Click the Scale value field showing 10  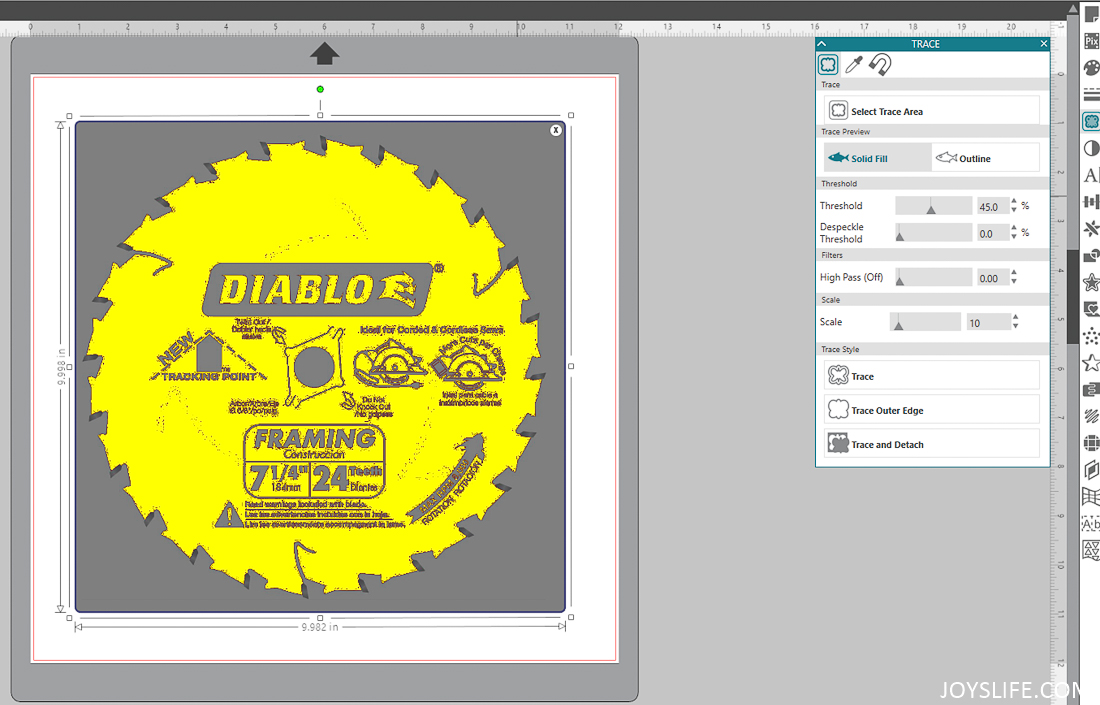tap(988, 323)
